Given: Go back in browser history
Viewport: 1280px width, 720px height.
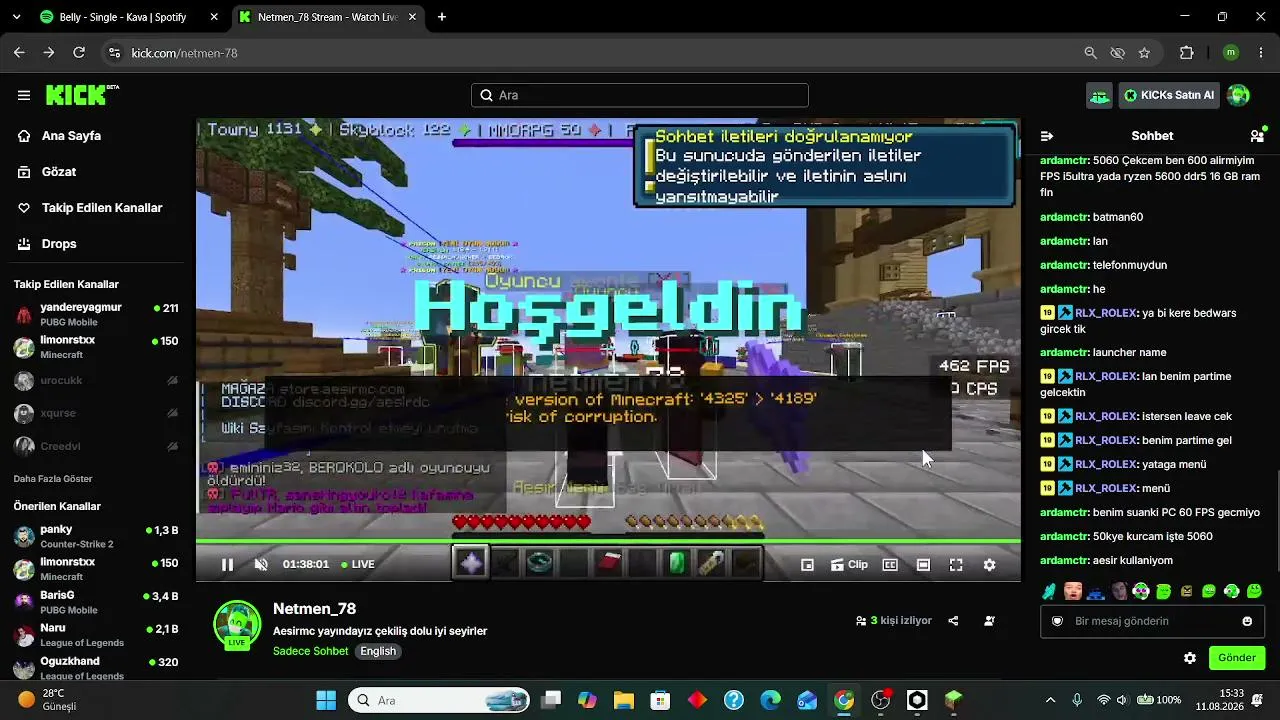Looking at the screenshot, I should (19, 53).
